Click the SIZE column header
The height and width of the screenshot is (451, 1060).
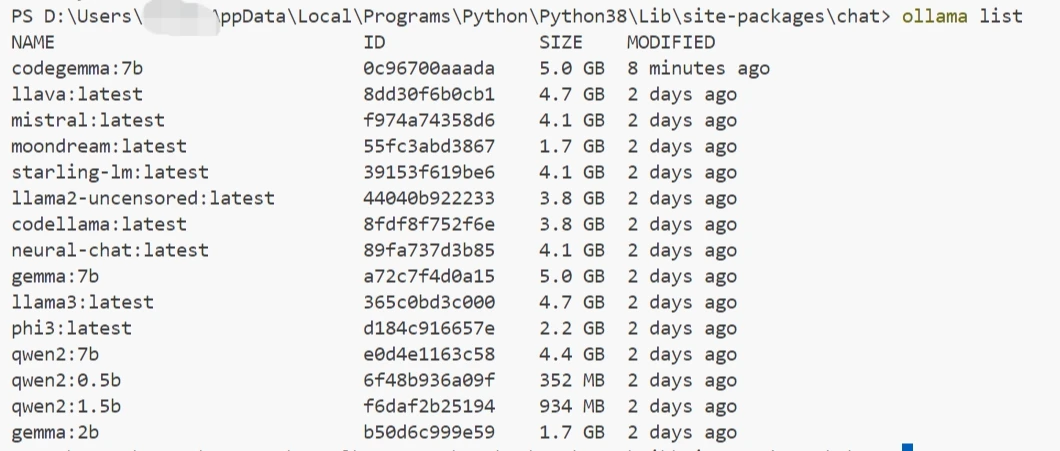561,43
